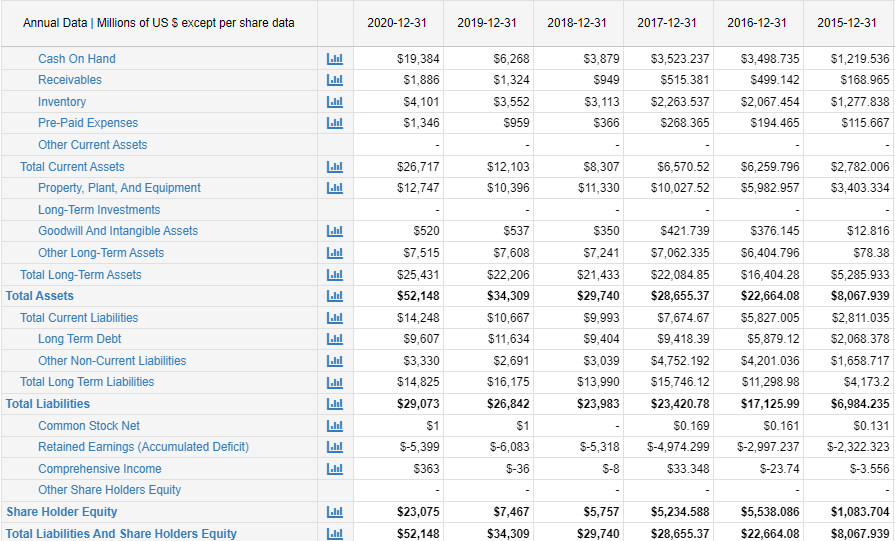Viewport: 895px width, 541px height.
Task: Click the Cash On Hand link
Action: point(76,59)
